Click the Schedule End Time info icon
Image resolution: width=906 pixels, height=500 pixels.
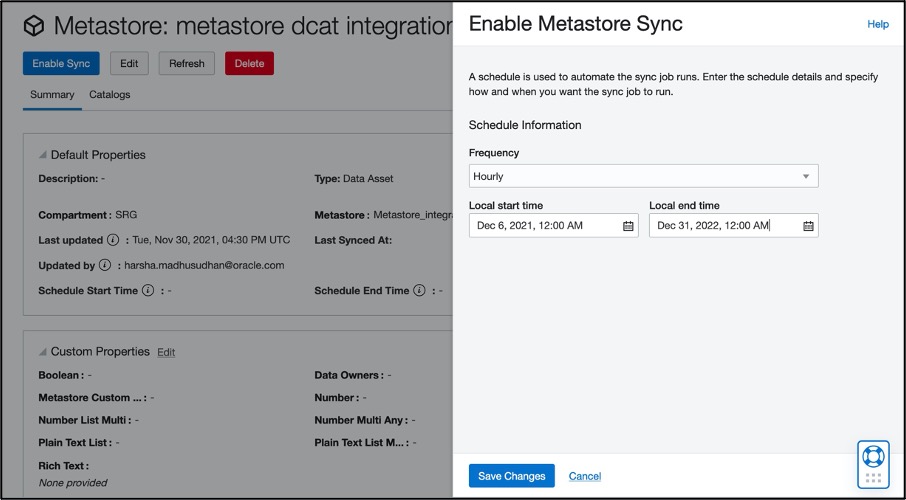[419, 291]
